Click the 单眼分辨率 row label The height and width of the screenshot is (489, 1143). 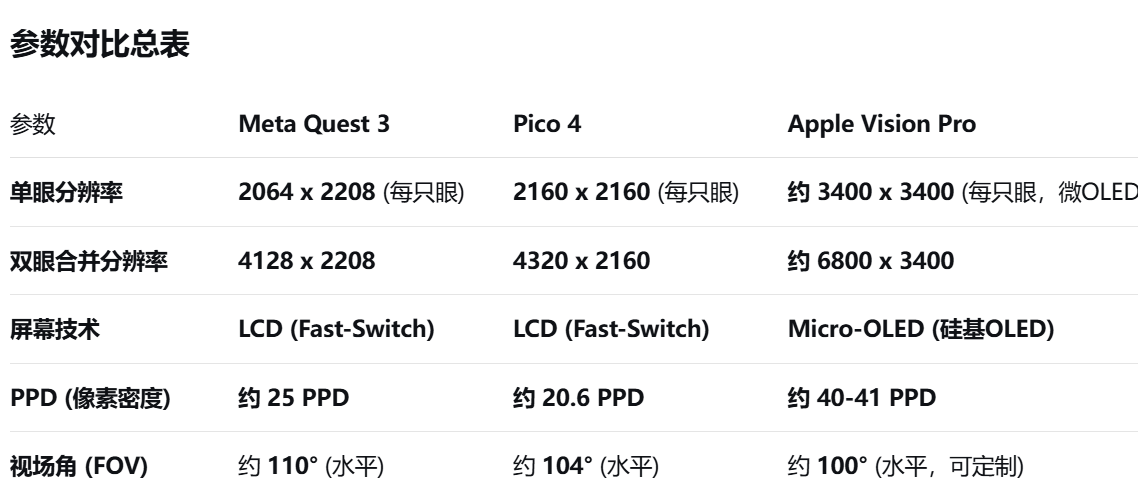coord(67,193)
